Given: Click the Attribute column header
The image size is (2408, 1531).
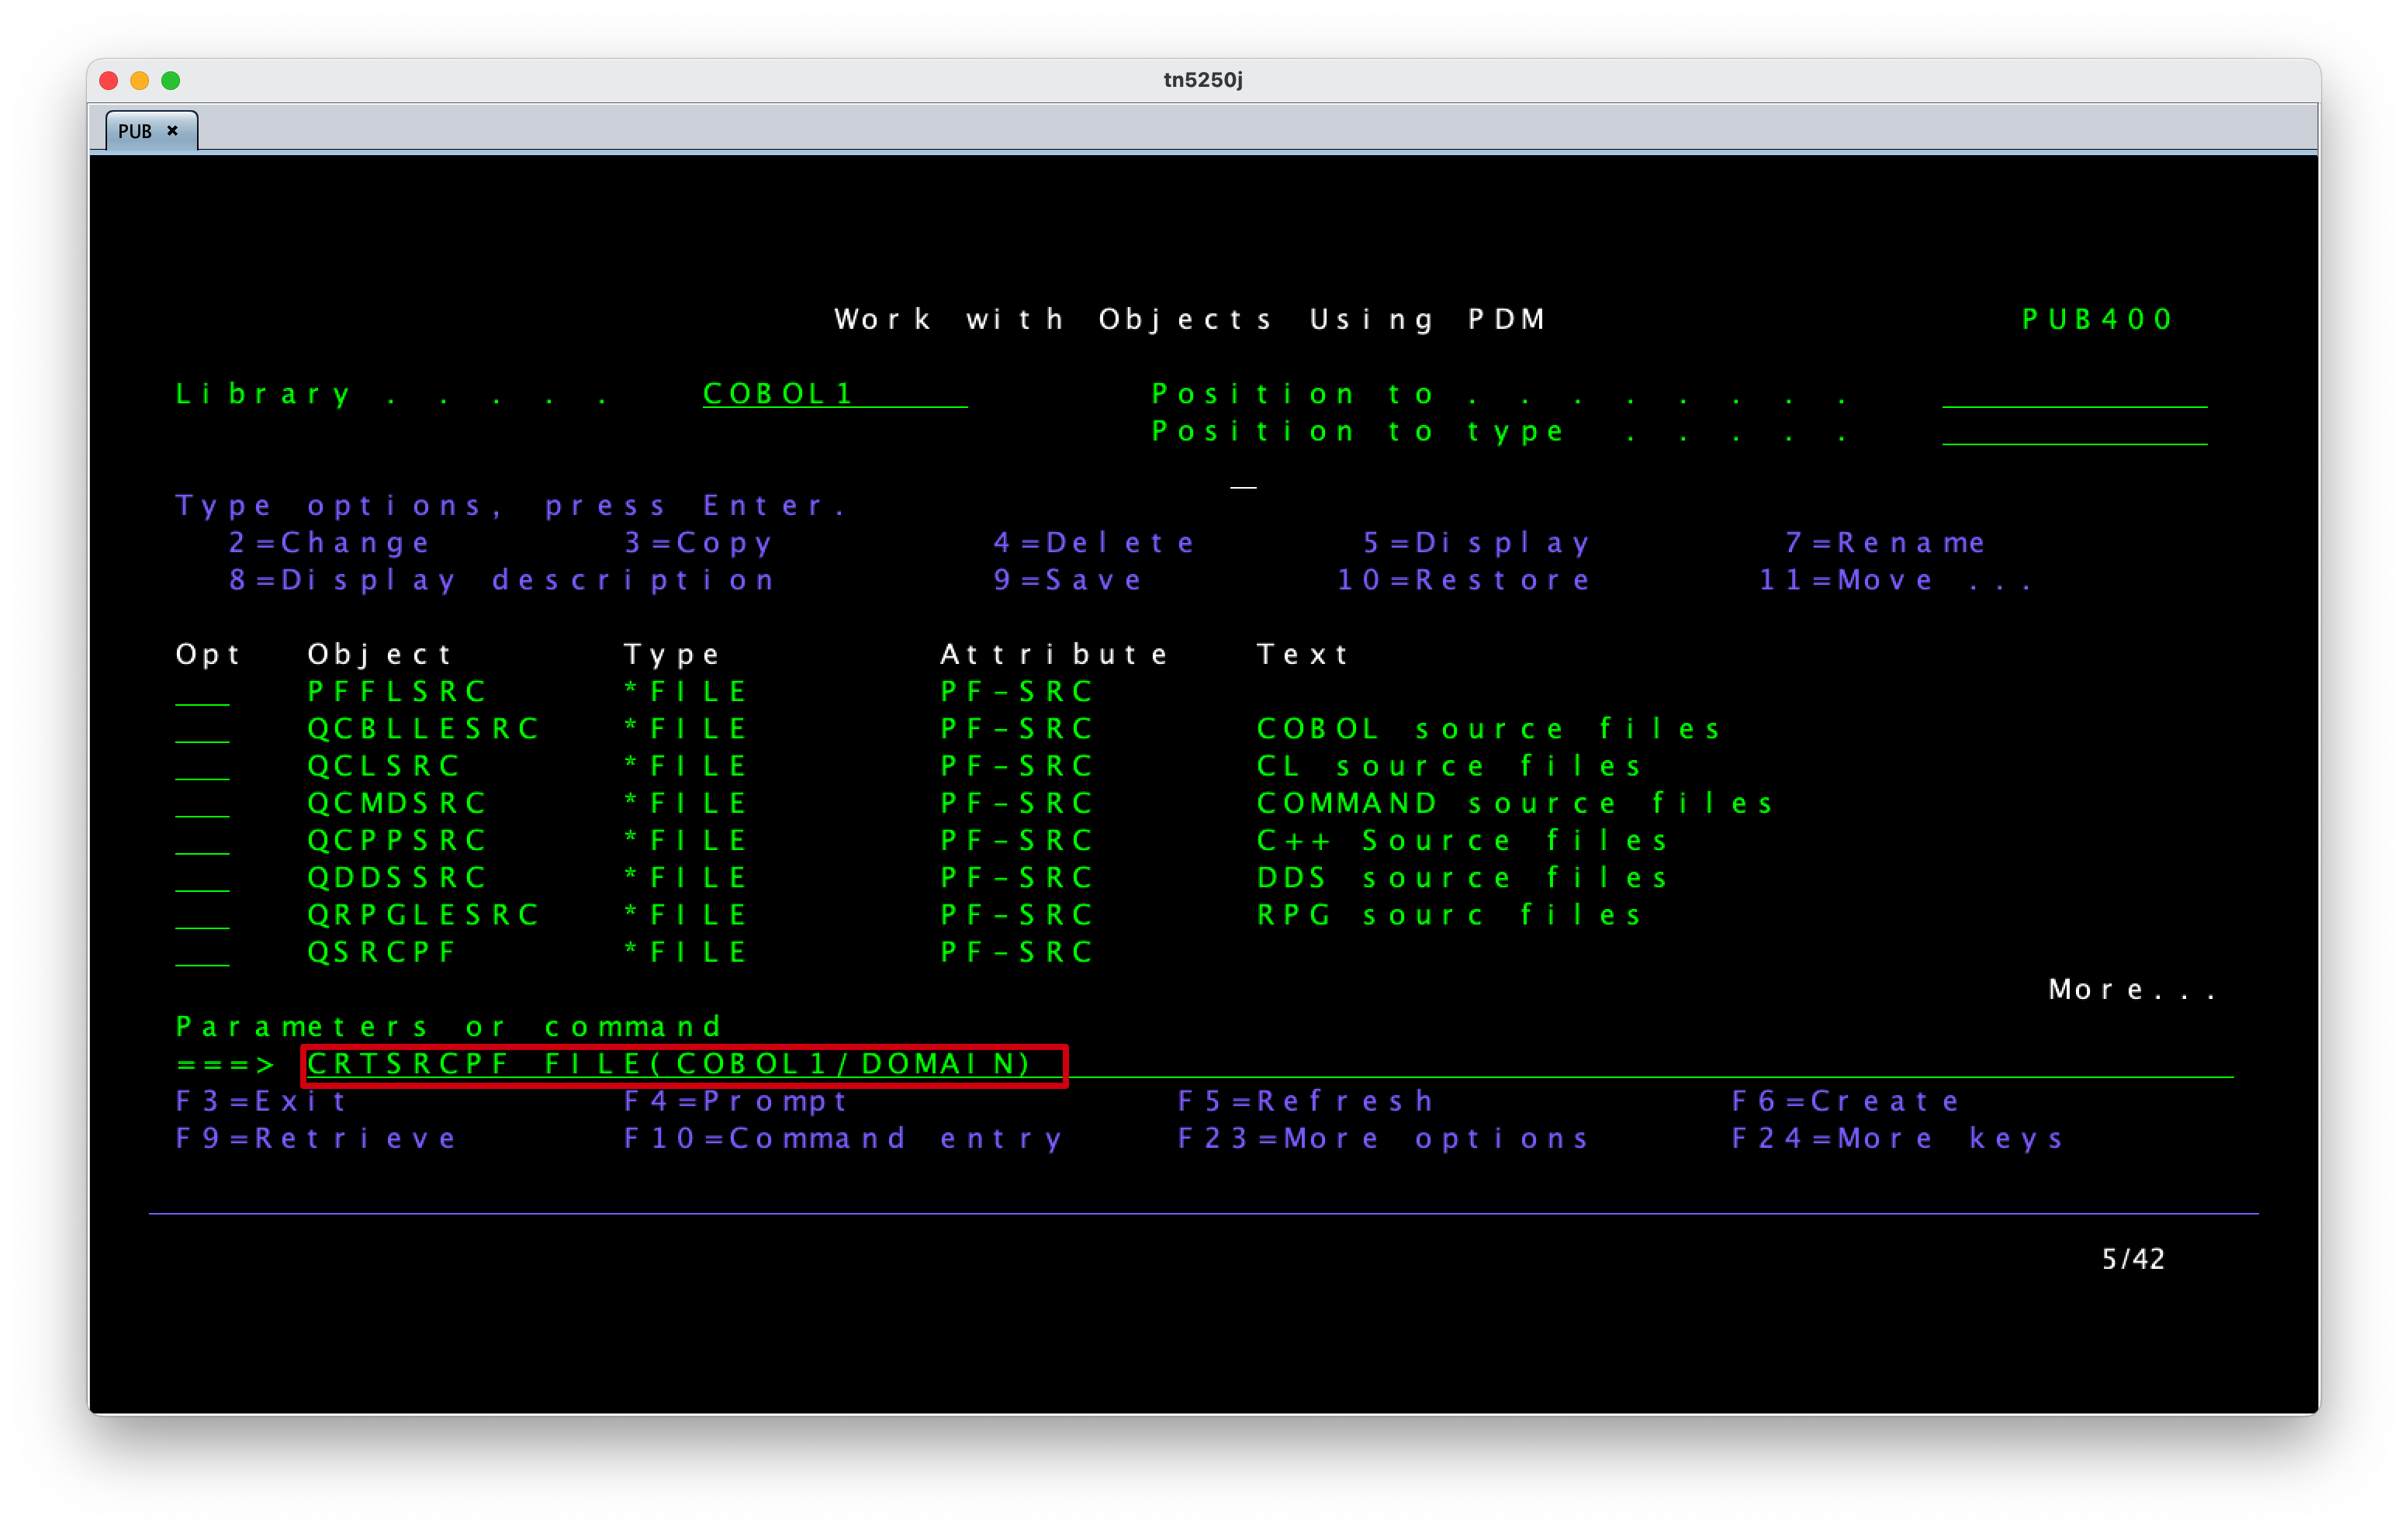Looking at the screenshot, I should coord(1053,654).
